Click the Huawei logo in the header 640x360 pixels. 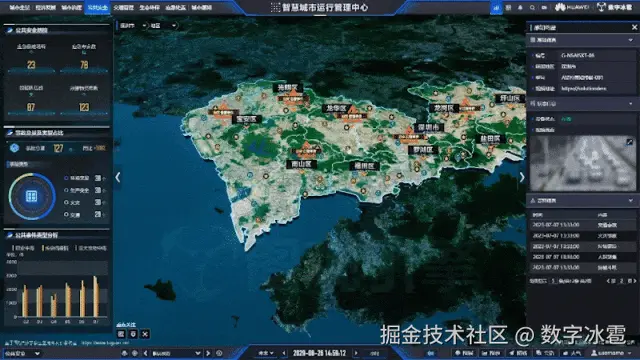[x=571, y=7]
